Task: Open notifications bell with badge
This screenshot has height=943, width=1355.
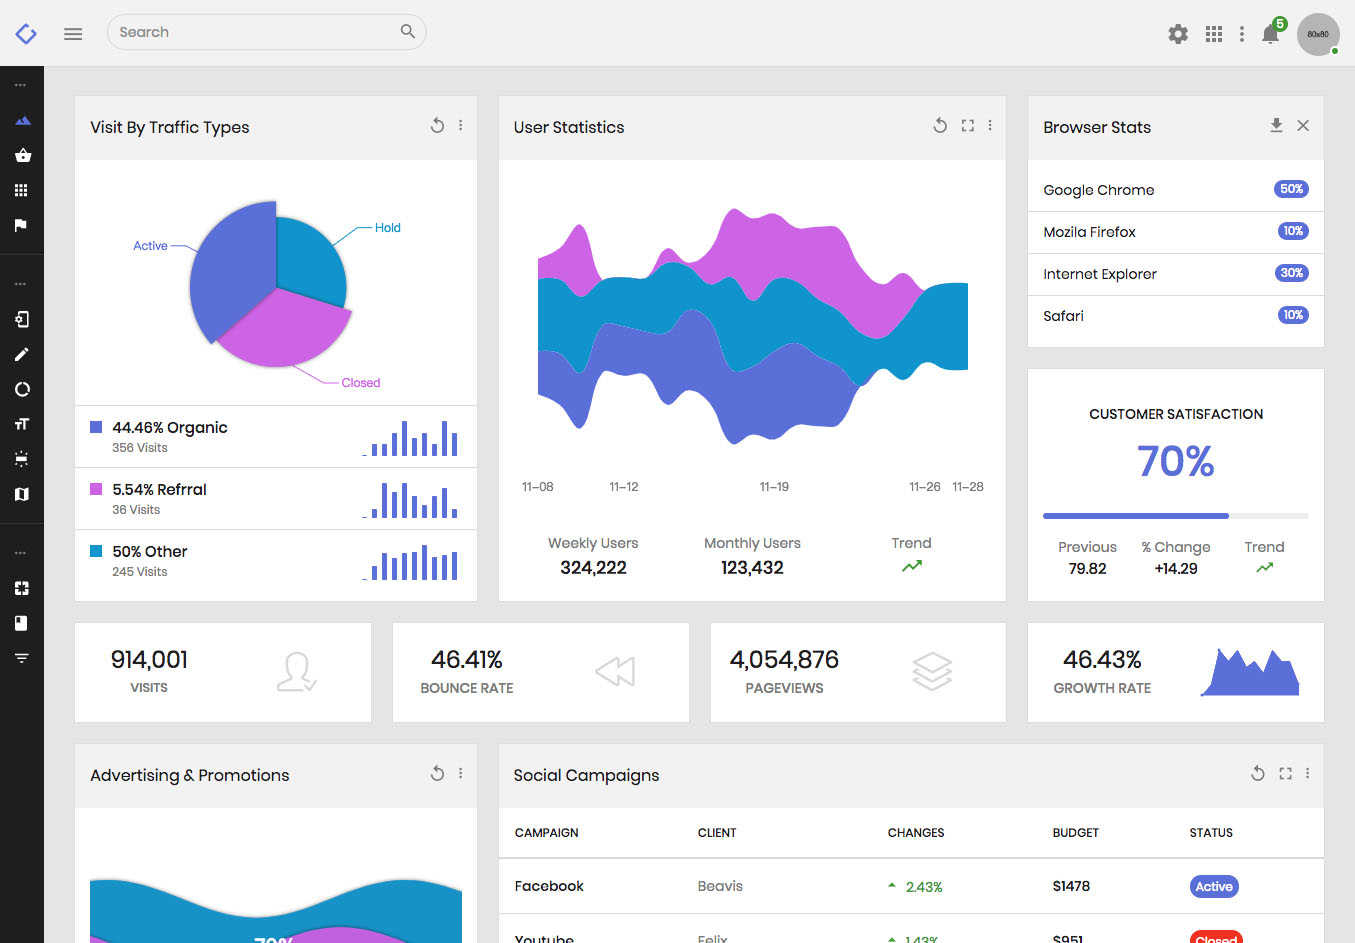Action: (x=1272, y=31)
